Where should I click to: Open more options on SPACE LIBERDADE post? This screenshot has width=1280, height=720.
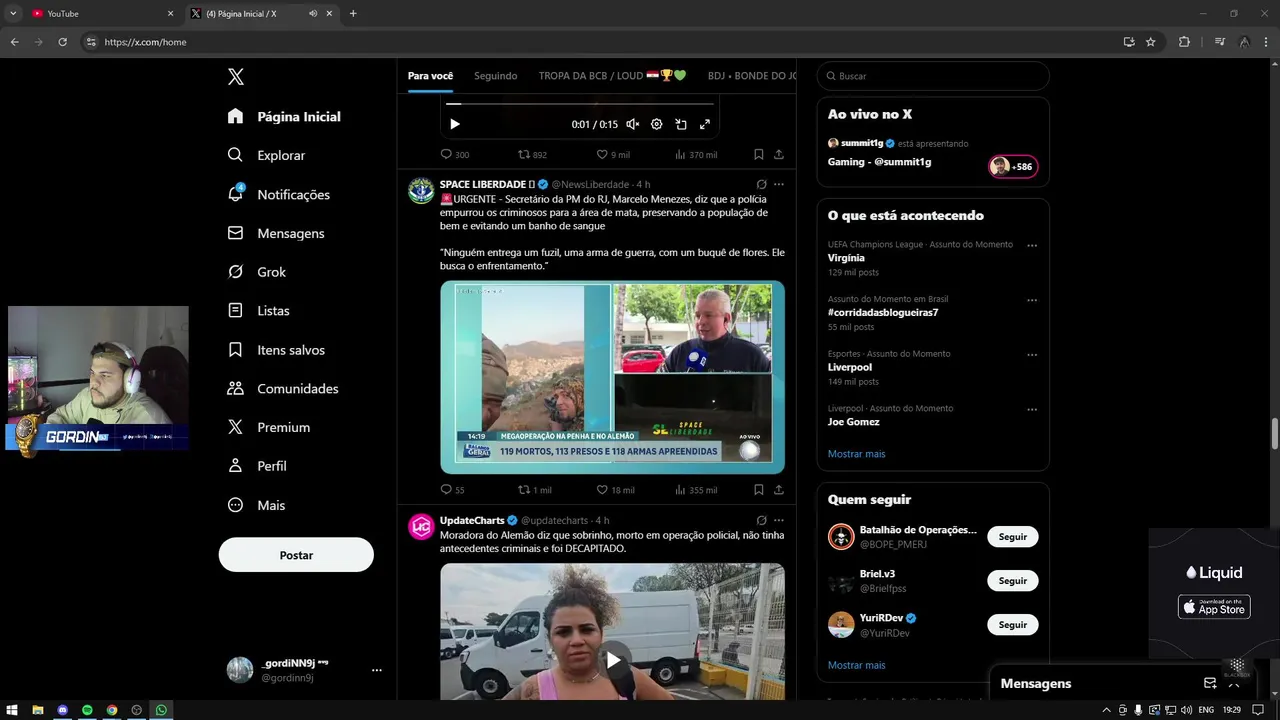[x=779, y=184]
